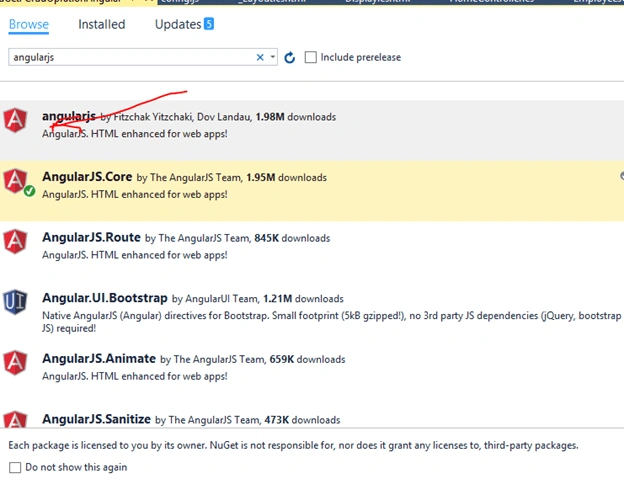Click the AngularJS.Route description line
Image resolution: width=624 pixels, height=479 pixels.
135,255
